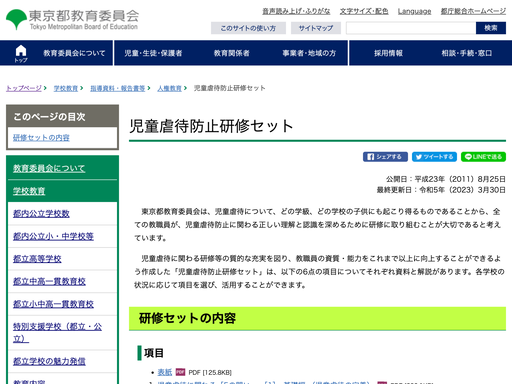Viewport: 512px width, 384px height.
Task: Click the 最終更新日 令和5年 date text
Action: coord(441,190)
